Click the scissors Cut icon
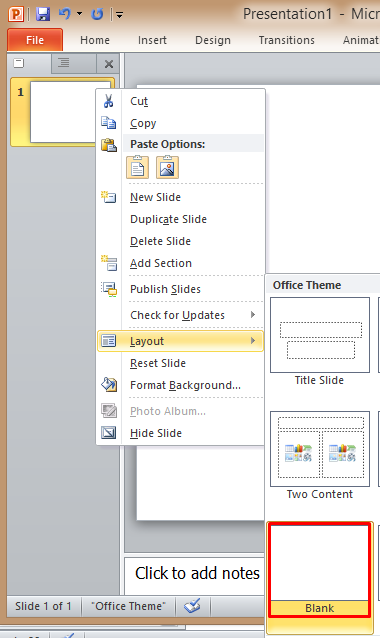This screenshot has height=638, width=380. [108, 101]
